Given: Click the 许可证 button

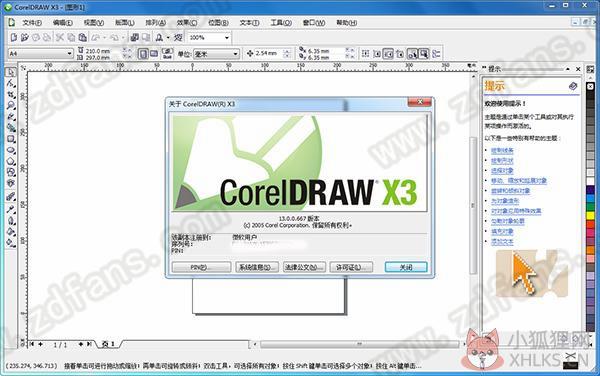Looking at the screenshot, I should pos(351,267).
